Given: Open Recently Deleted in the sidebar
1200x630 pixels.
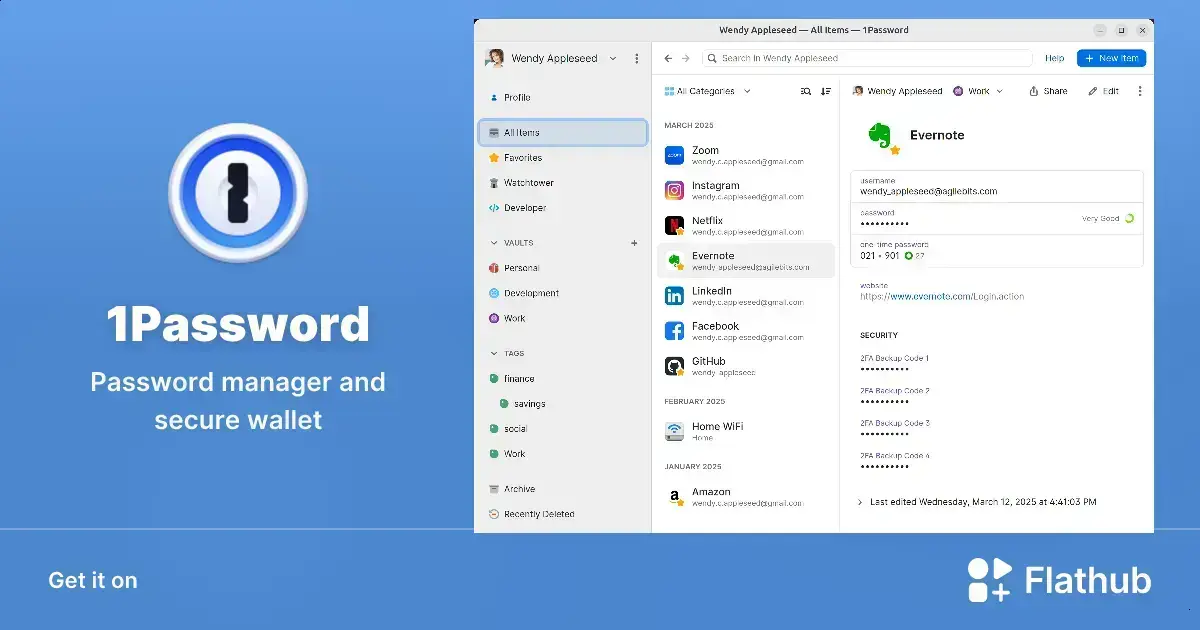Looking at the screenshot, I should point(563,514).
